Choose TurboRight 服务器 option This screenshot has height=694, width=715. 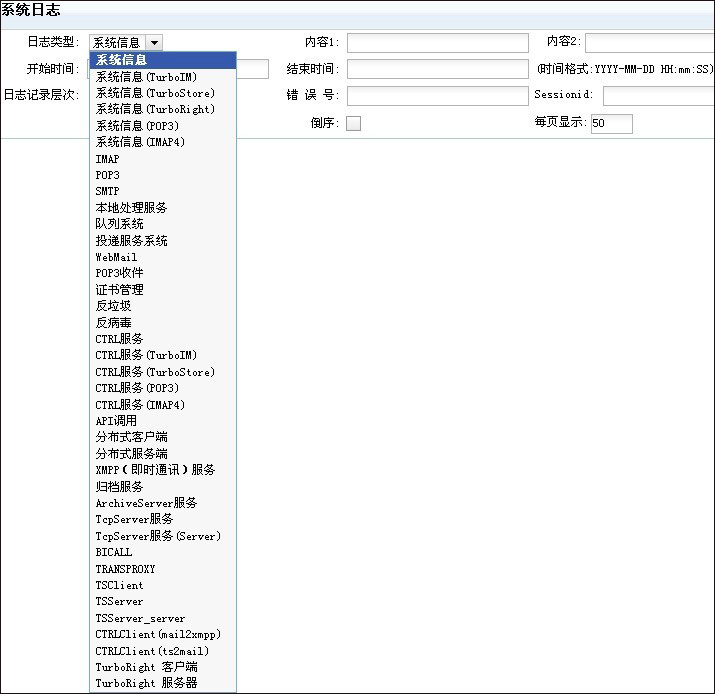tap(146, 683)
